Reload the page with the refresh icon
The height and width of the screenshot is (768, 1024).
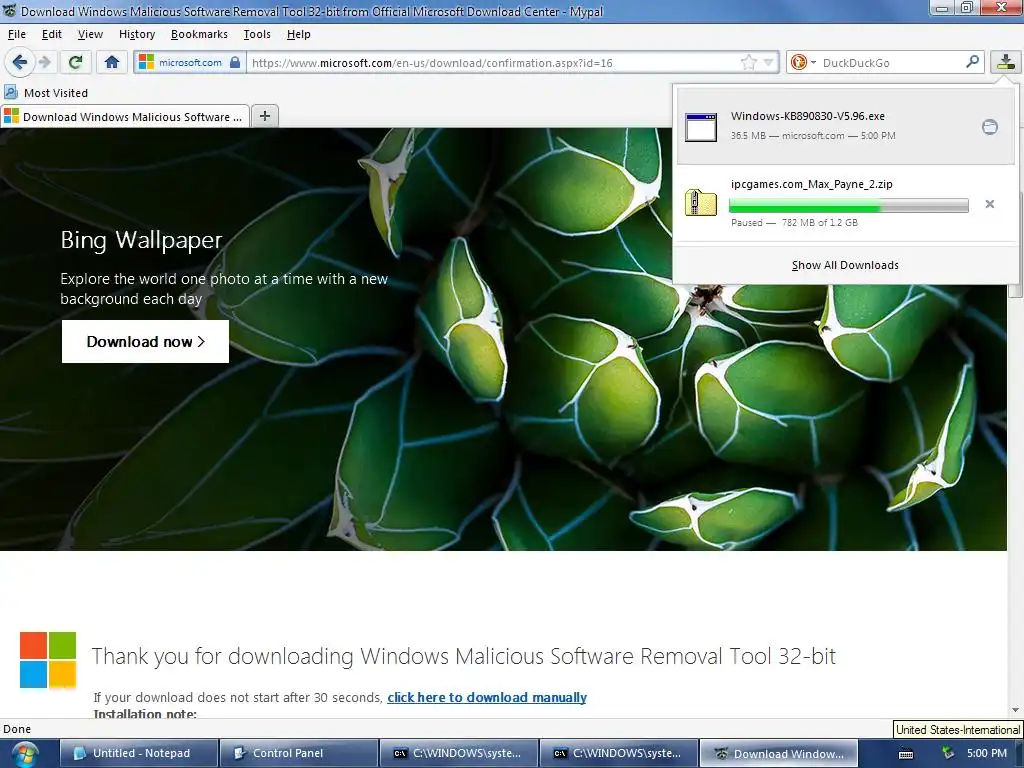pyautogui.click(x=76, y=63)
